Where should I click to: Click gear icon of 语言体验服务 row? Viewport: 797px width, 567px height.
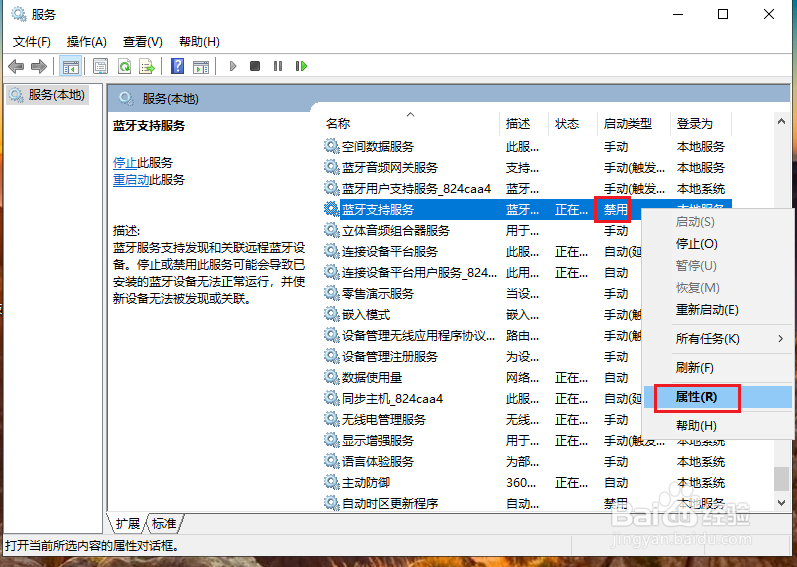[331, 461]
